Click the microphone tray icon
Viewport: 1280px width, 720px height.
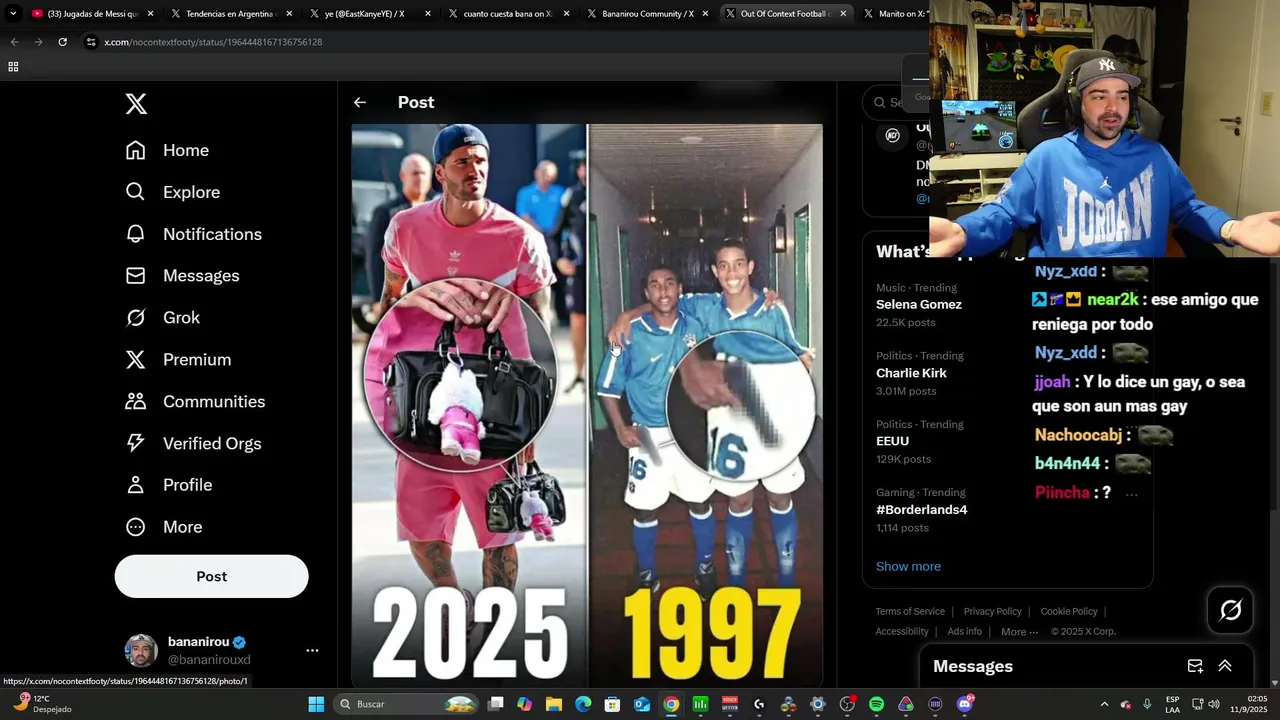tap(1147, 704)
